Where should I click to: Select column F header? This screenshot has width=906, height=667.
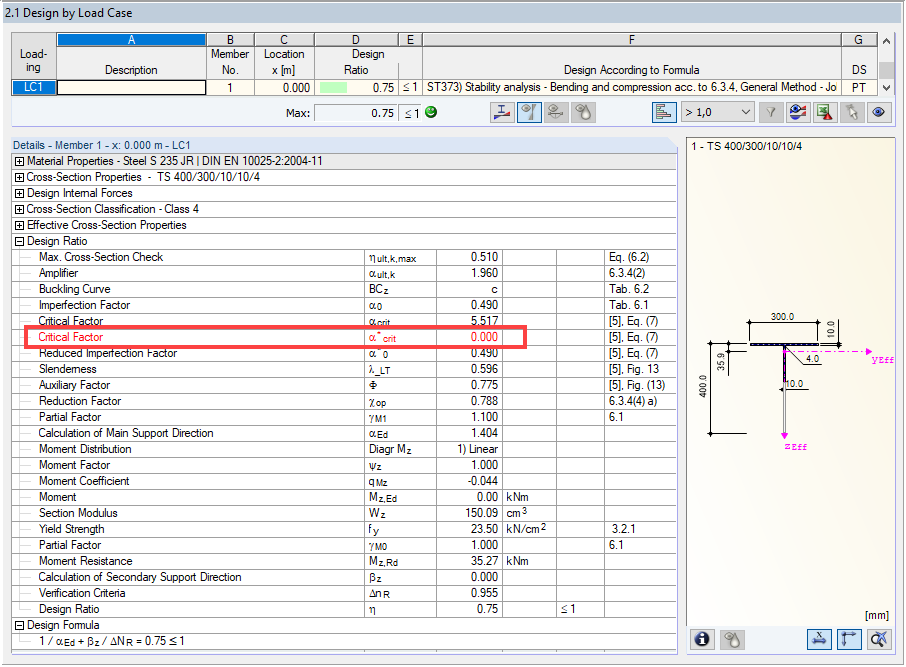pyautogui.click(x=632, y=39)
